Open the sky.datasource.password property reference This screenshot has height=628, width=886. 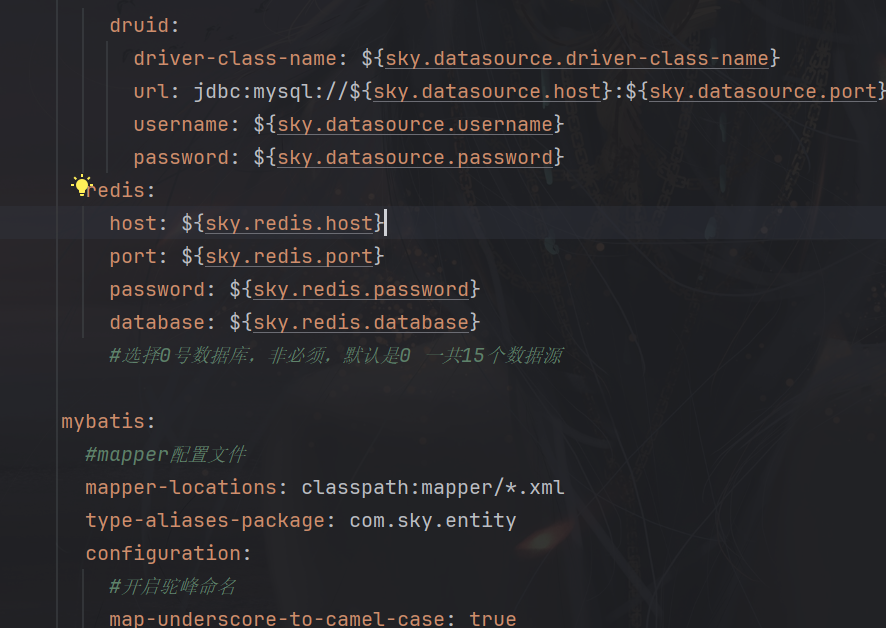[x=414, y=158]
